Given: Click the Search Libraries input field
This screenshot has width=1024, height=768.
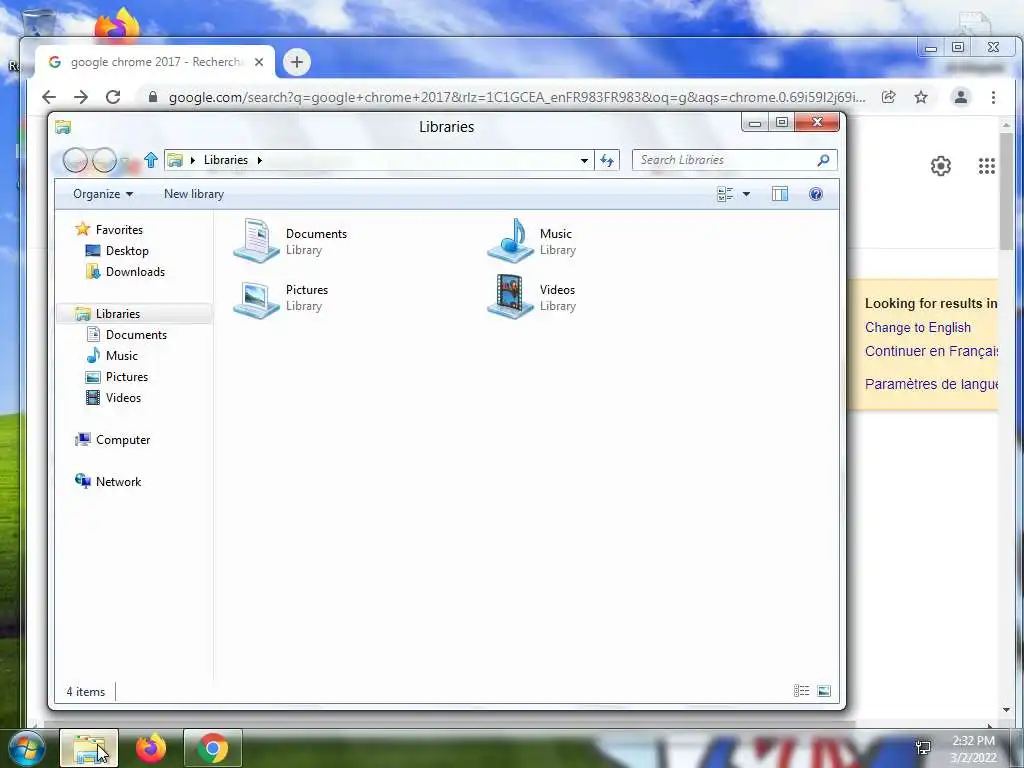Looking at the screenshot, I should pos(724,160).
